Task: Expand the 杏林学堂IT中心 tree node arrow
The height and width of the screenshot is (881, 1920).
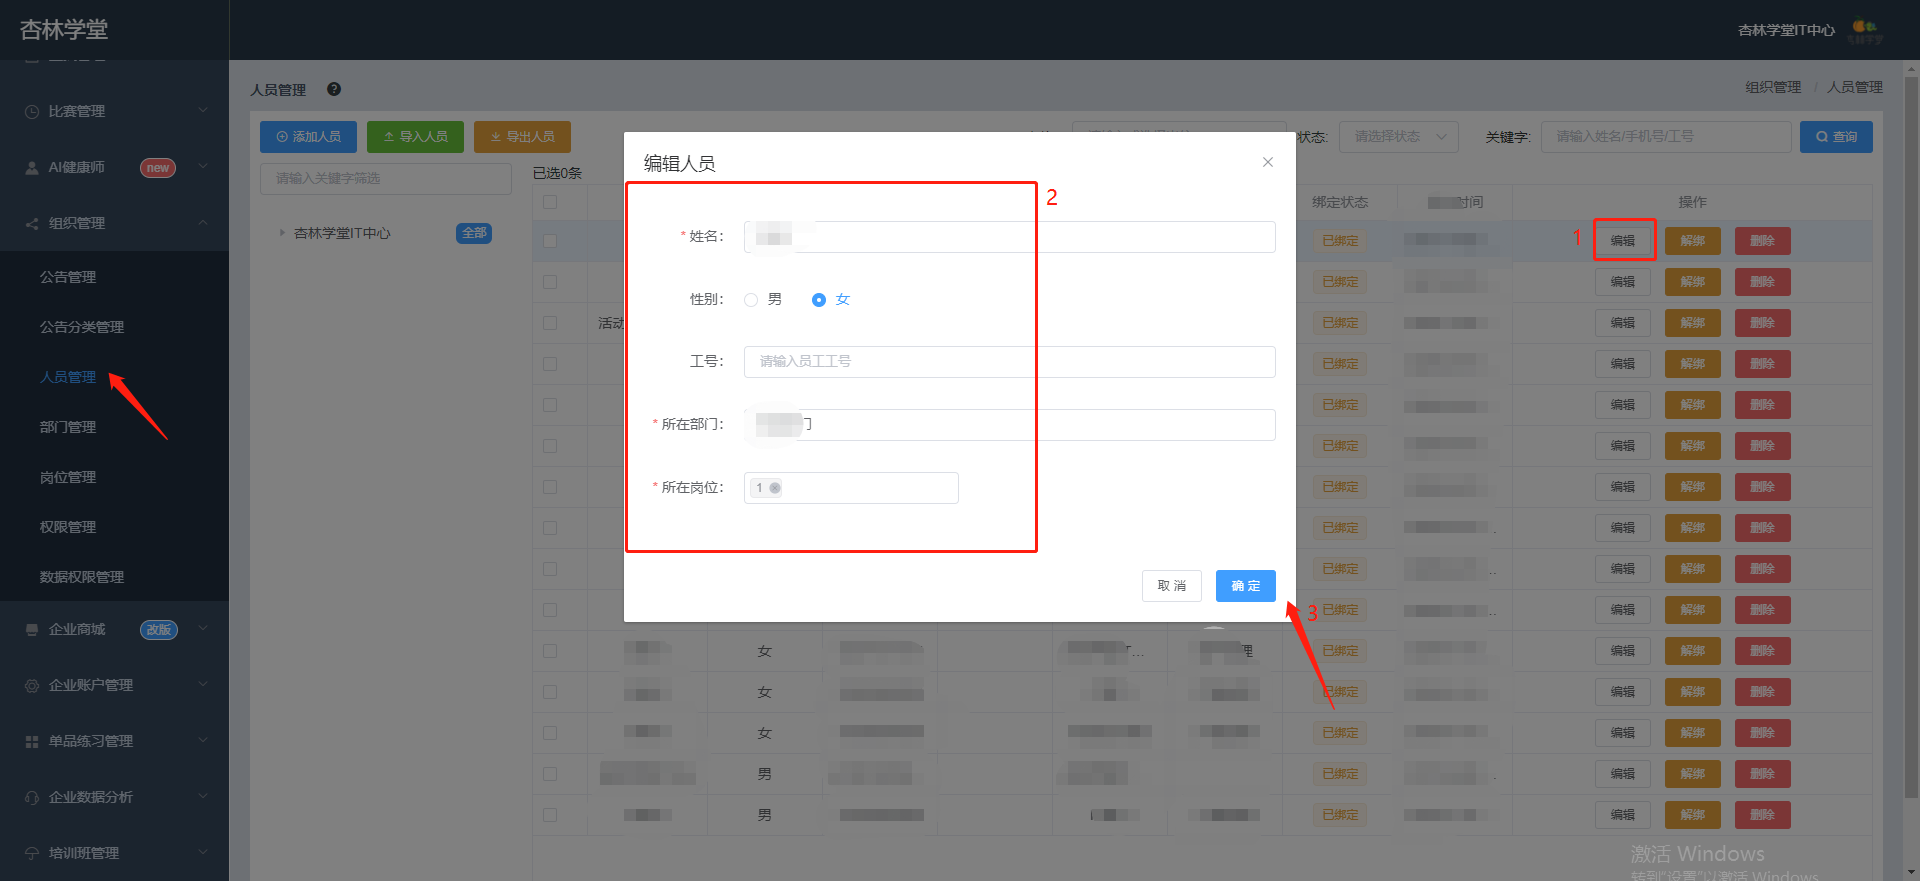Action: (281, 233)
